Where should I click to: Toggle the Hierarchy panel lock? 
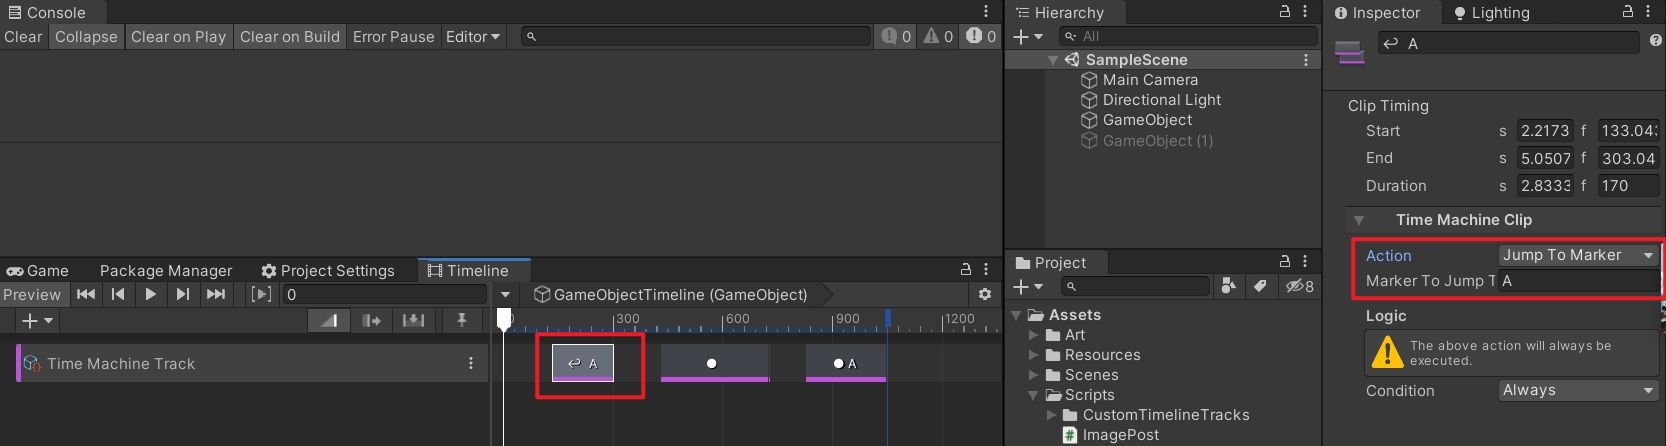1285,12
